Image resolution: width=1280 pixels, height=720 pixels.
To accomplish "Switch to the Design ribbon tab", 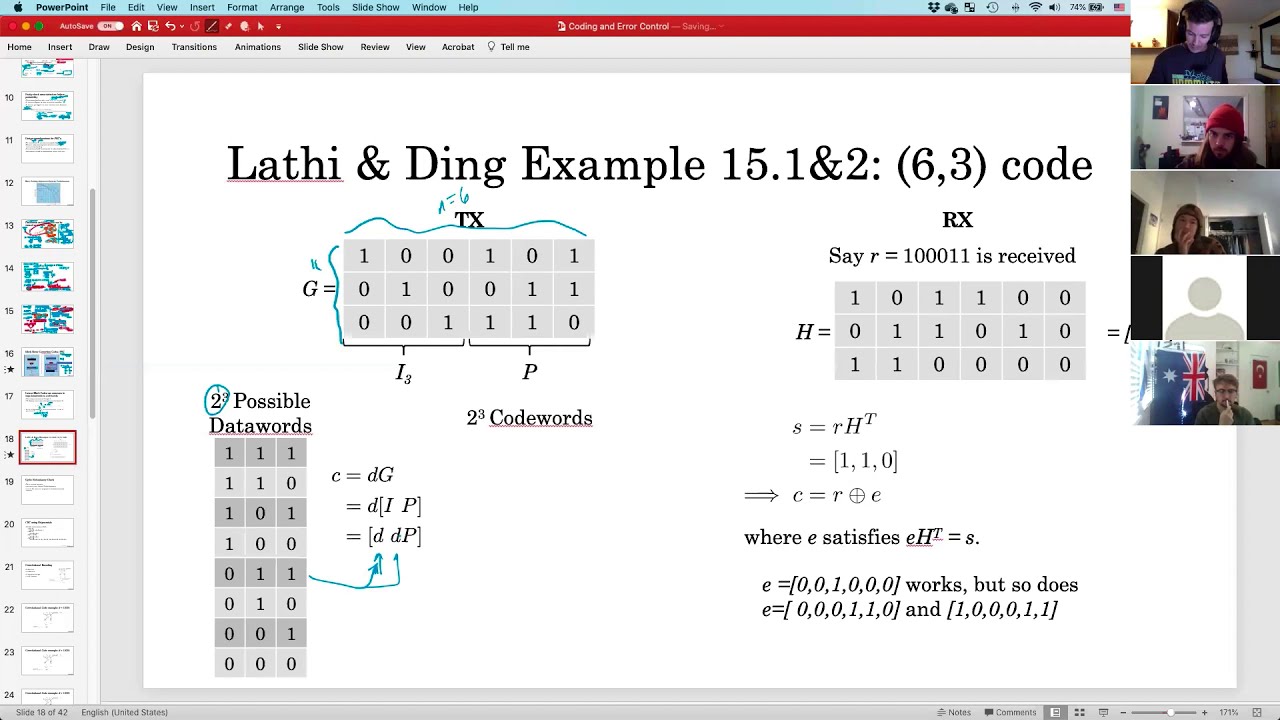I will point(140,47).
